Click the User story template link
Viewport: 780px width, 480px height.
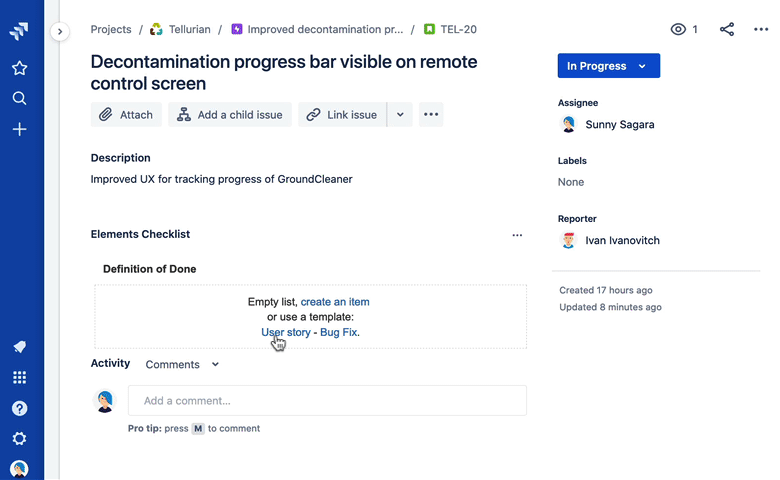tap(286, 332)
